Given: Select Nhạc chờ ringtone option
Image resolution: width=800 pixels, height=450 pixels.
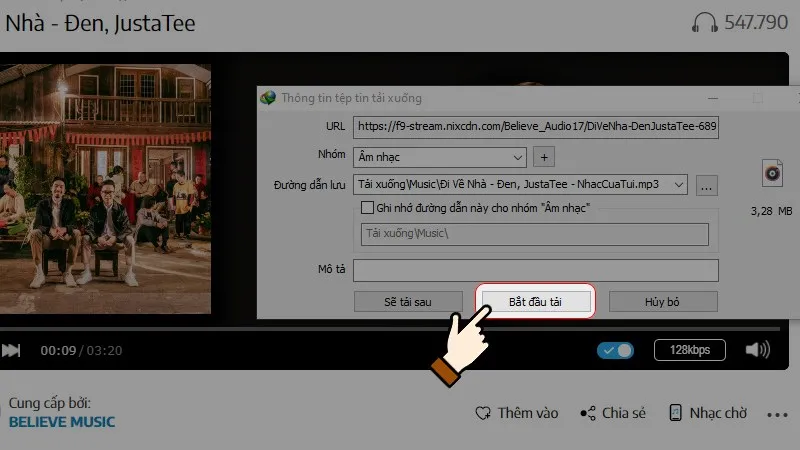Looking at the screenshot, I should click(x=708, y=413).
